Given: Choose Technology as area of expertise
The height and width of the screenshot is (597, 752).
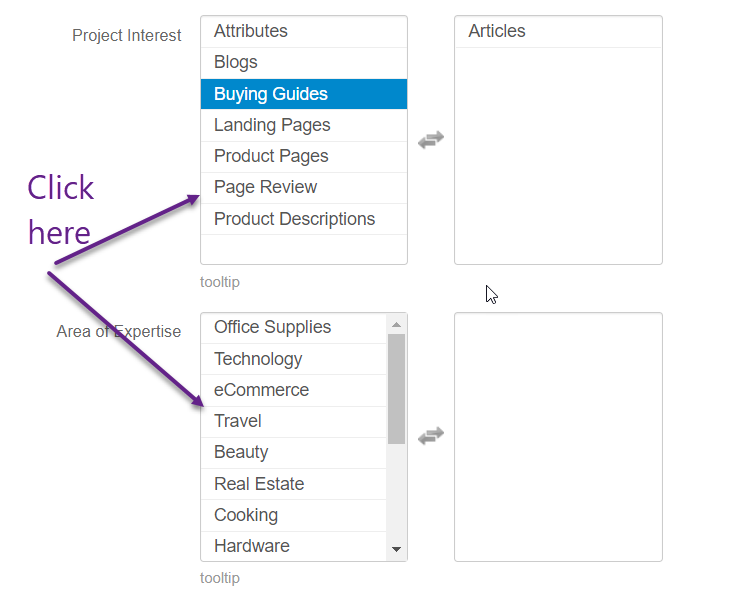Looking at the screenshot, I should coord(294,359).
